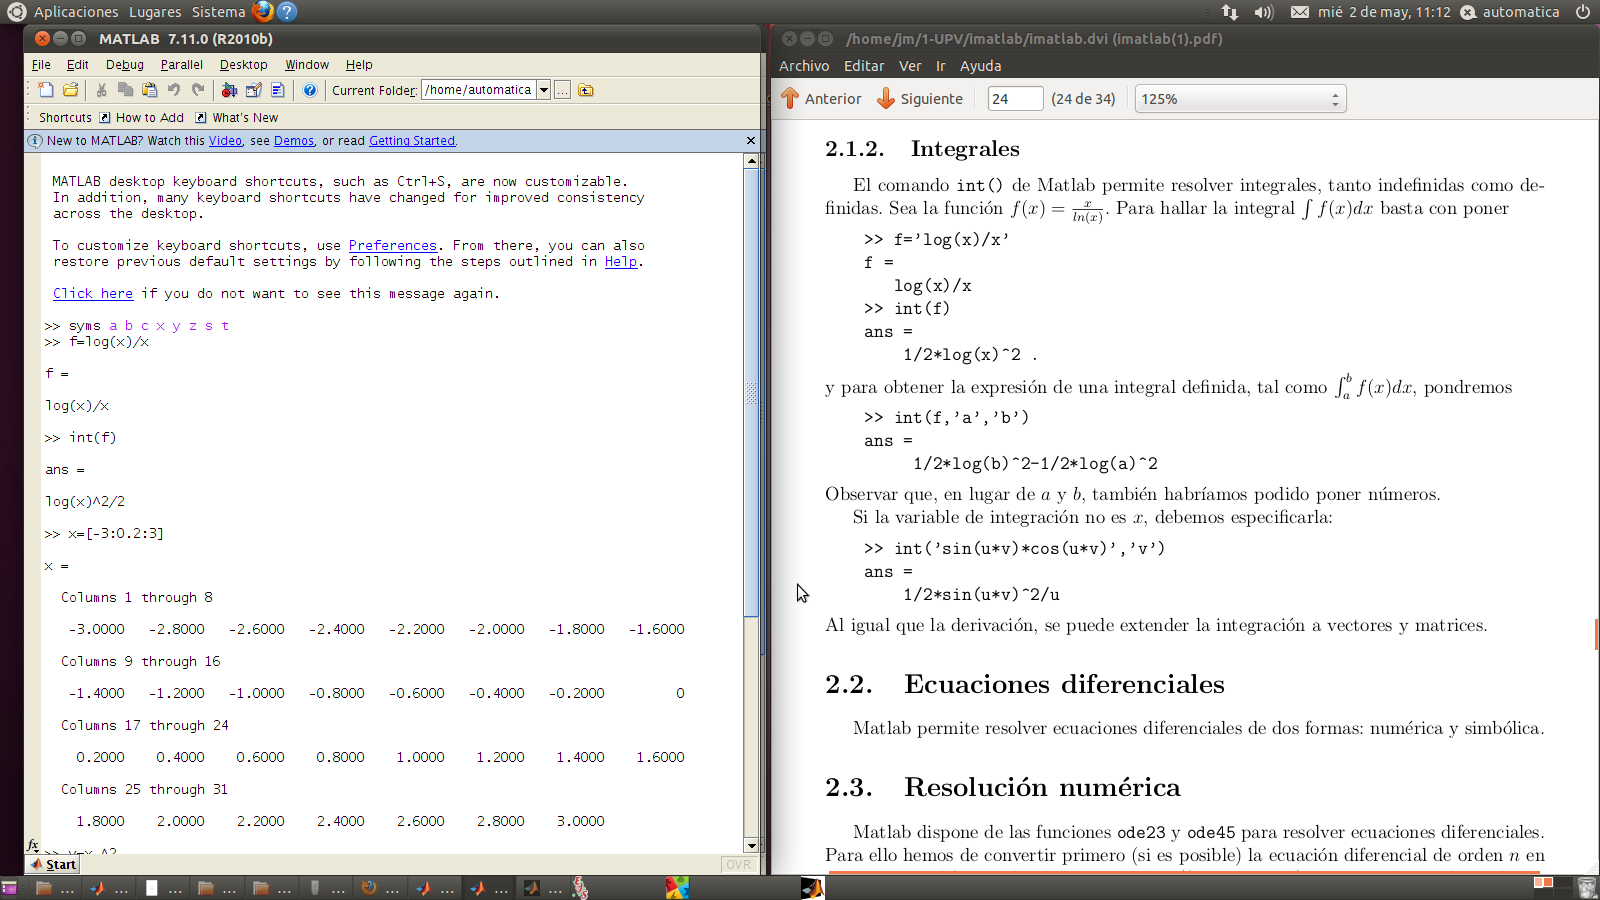Open MATLAB Help via the question mark icon
The height and width of the screenshot is (900, 1600).
point(310,90)
